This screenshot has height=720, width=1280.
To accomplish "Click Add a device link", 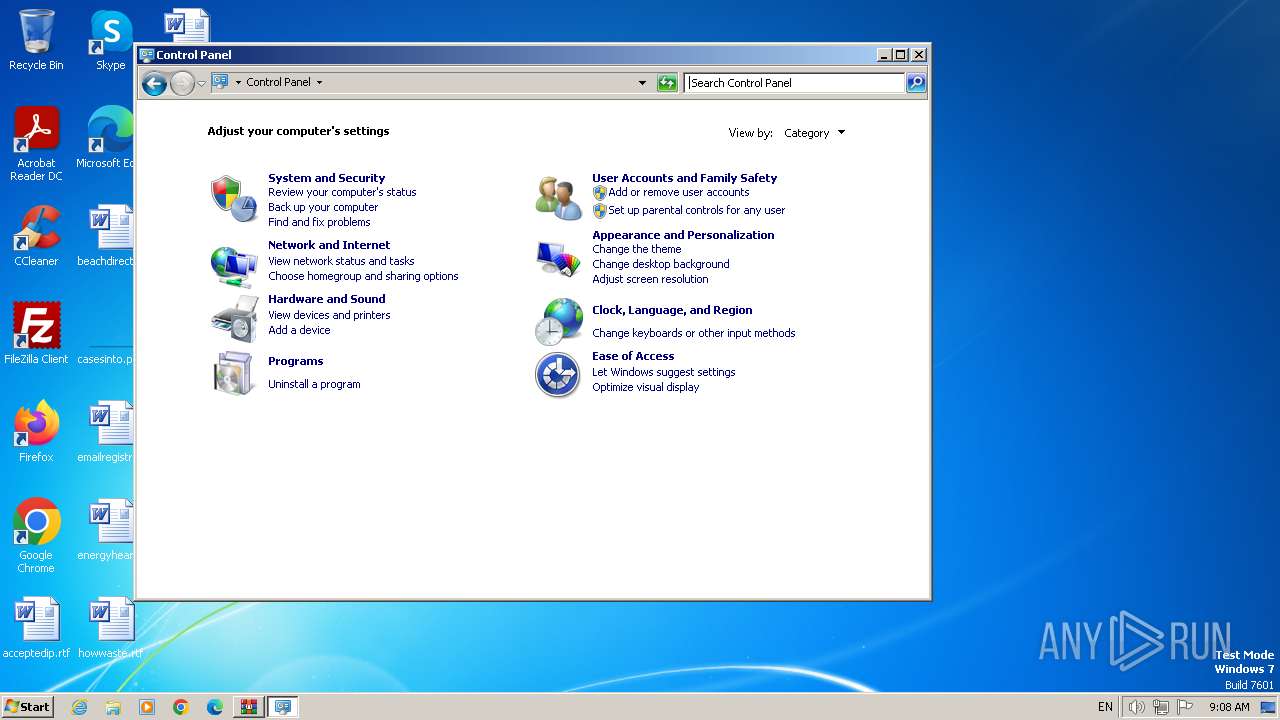I will pos(299,330).
